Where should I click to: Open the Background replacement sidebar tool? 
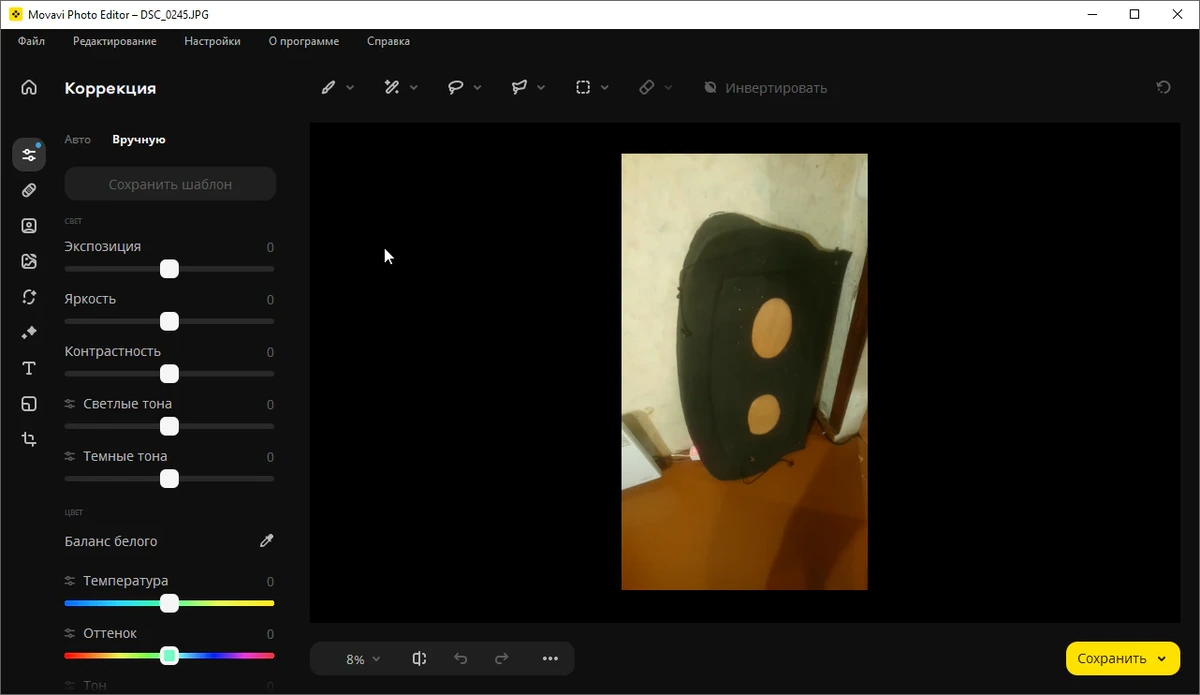point(29,261)
